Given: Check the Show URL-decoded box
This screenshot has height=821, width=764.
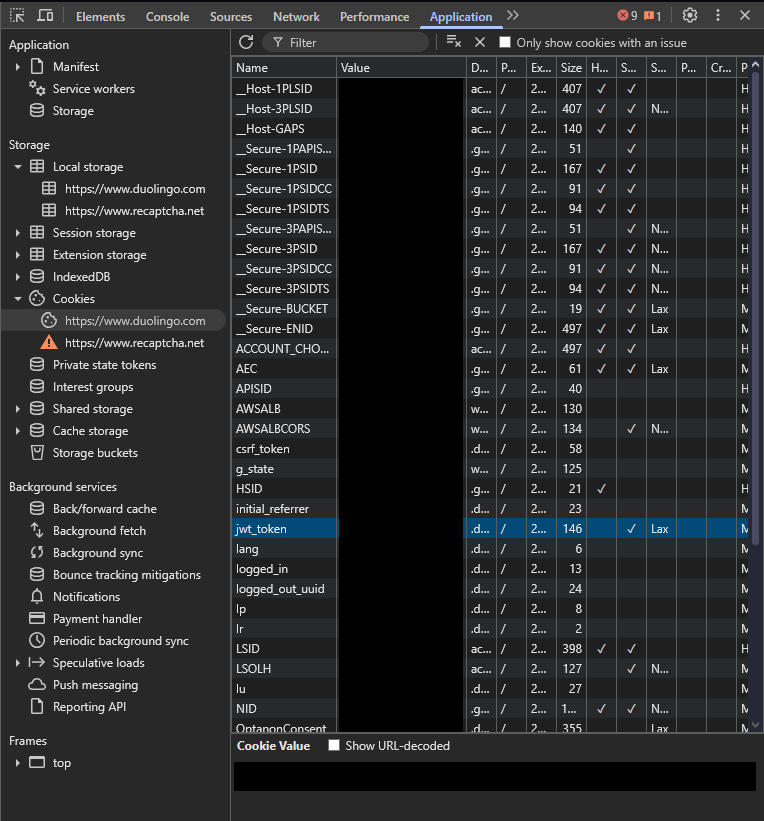Looking at the screenshot, I should (334, 745).
